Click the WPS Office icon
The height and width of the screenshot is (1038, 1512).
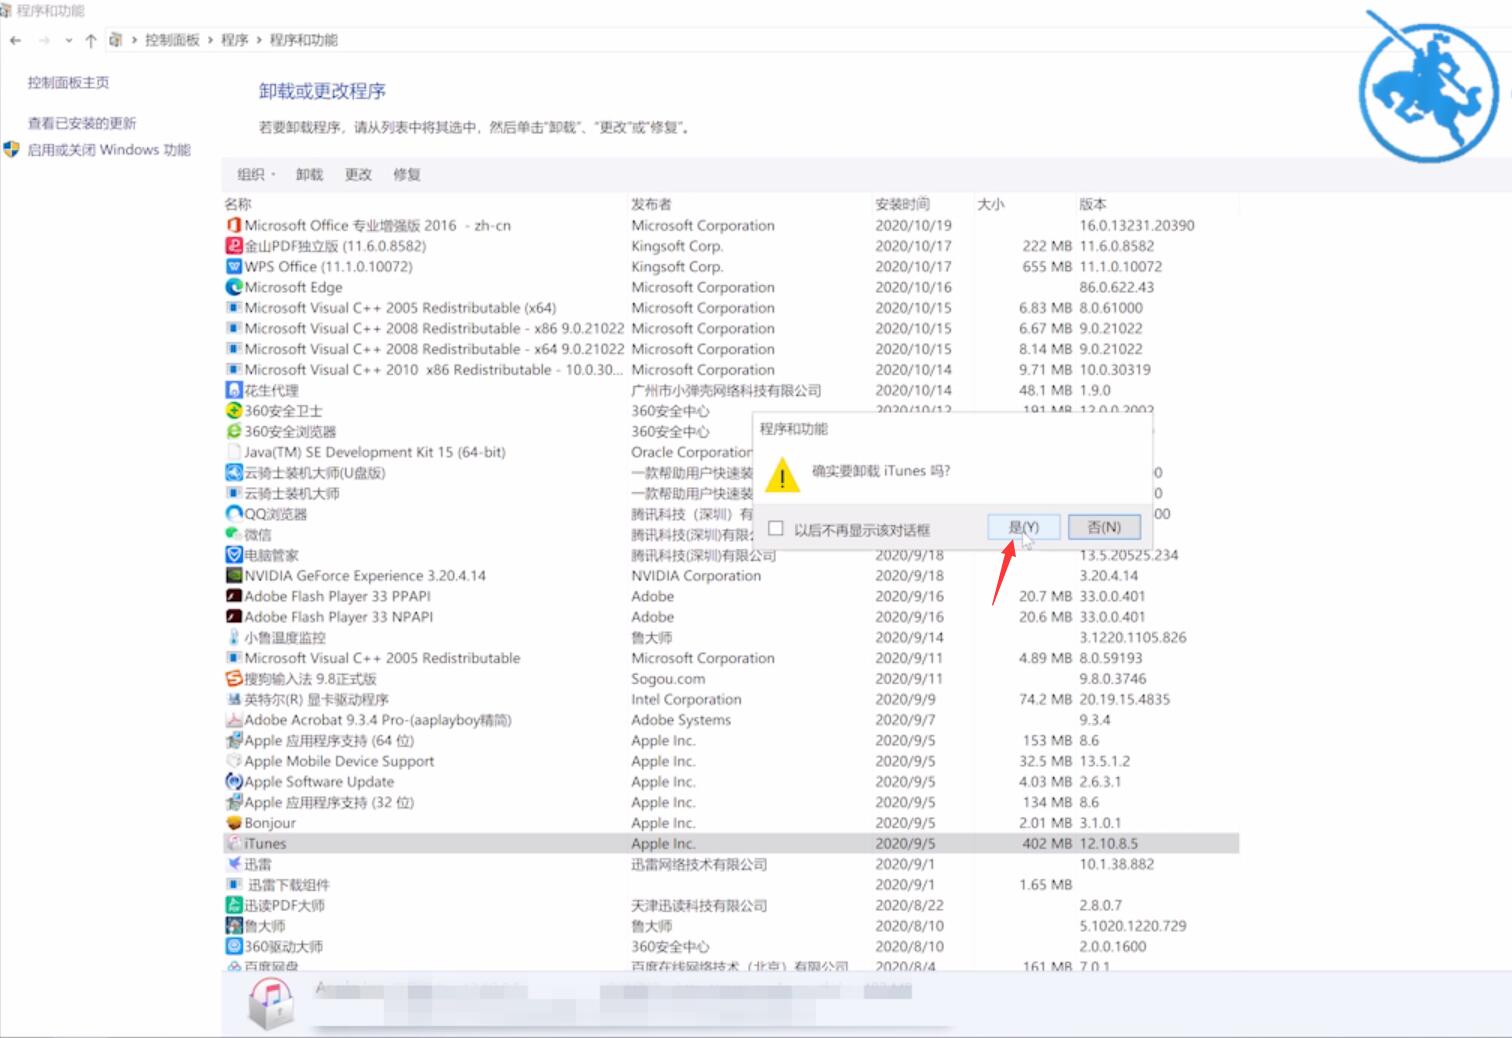(234, 266)
